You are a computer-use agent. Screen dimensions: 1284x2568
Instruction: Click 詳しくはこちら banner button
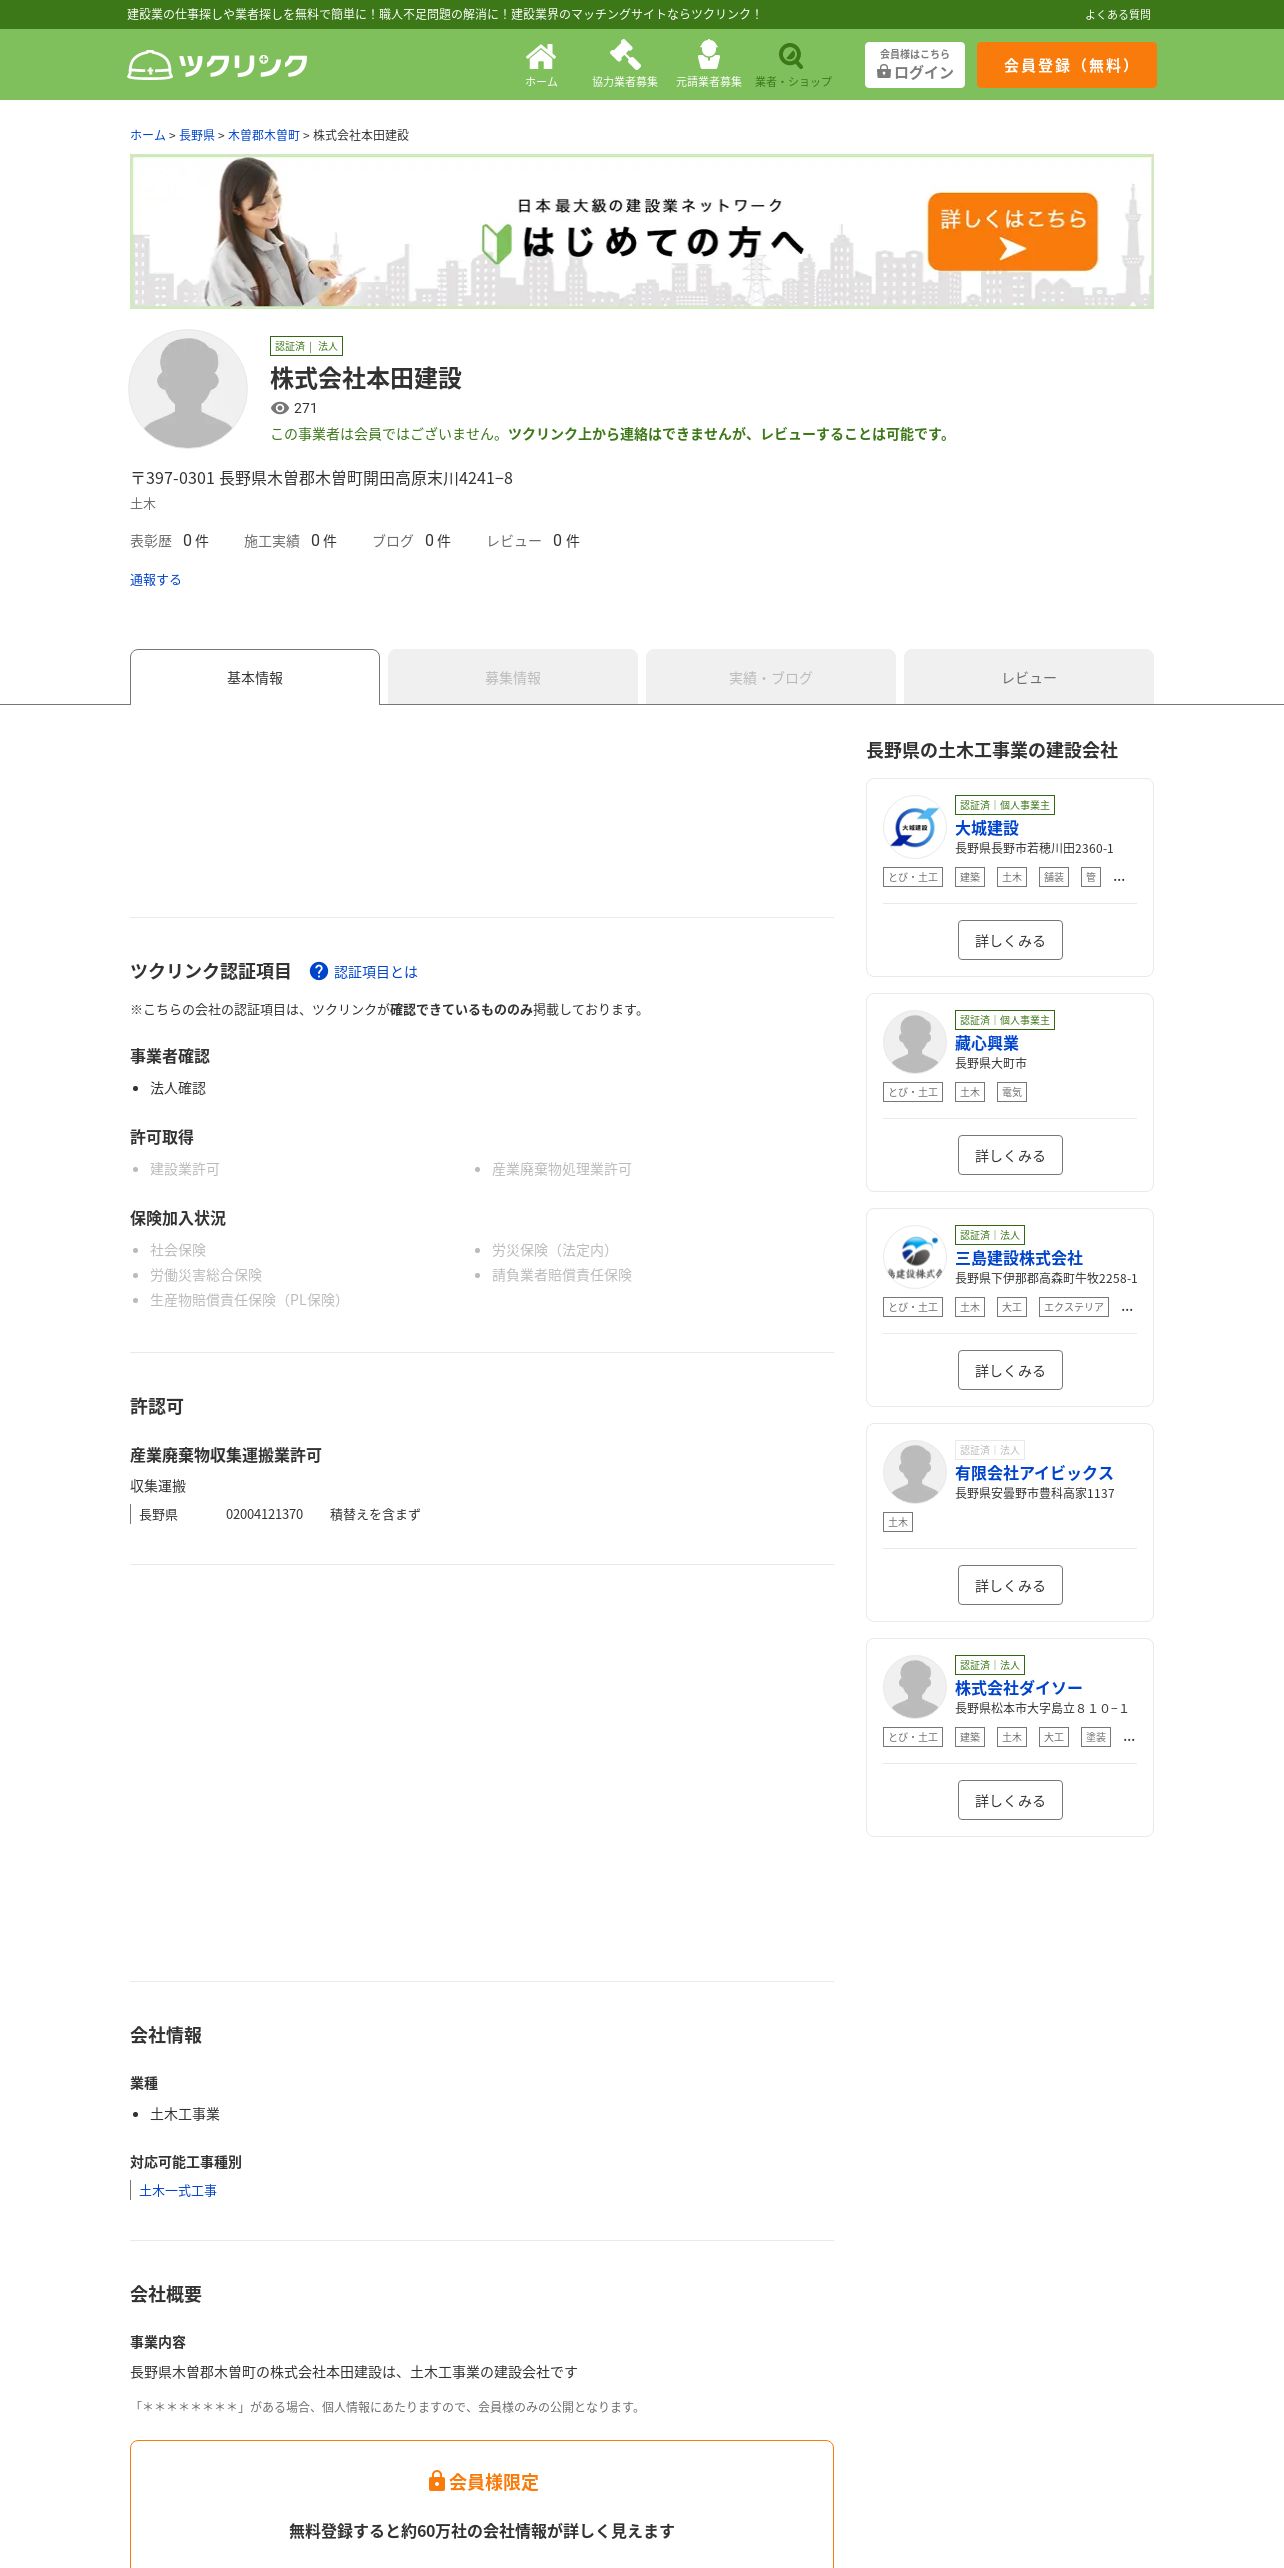click(1013, 231)
